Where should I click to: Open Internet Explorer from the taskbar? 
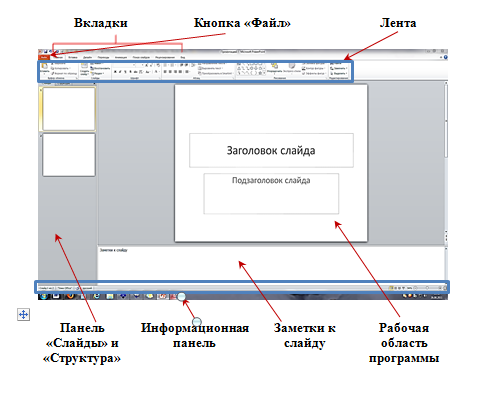(96, 296)
